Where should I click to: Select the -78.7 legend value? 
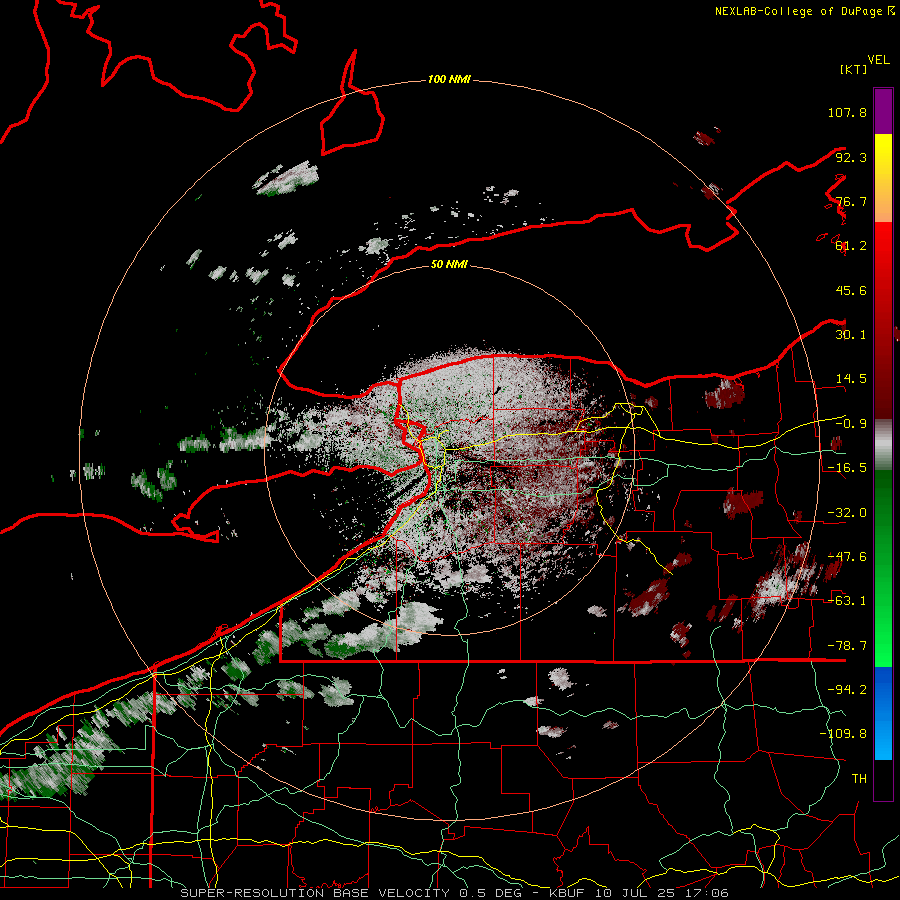(x=847, y=646)
